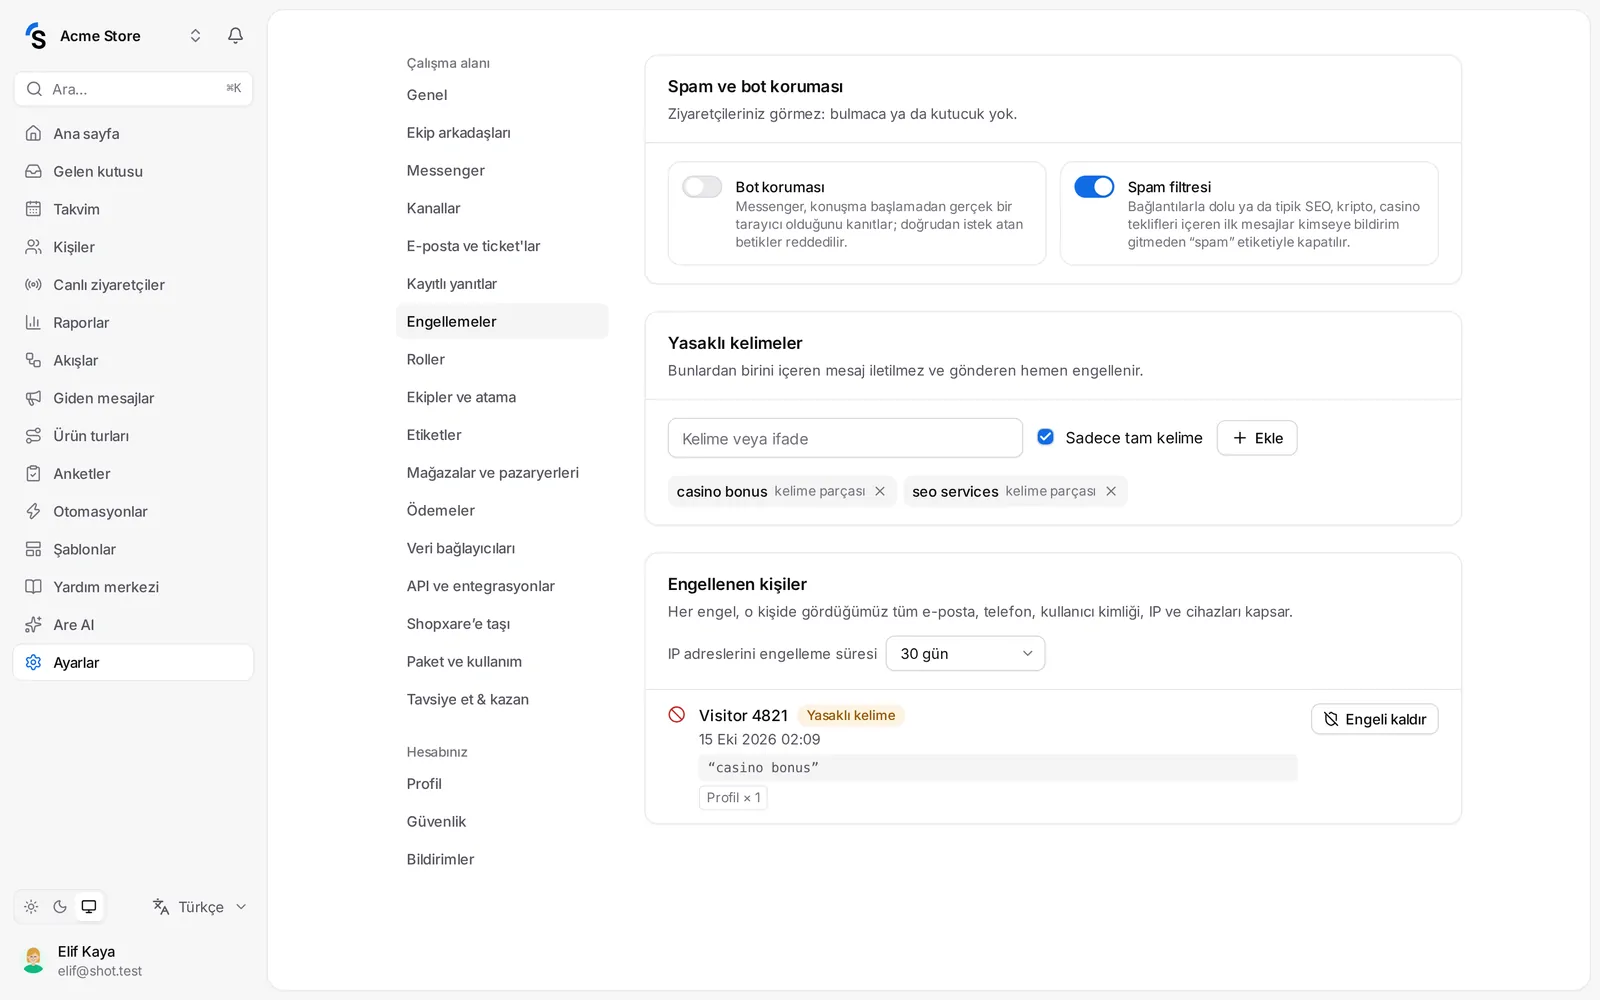Screen dimensions: 1600x1000
Task: Click the Acme Store logo icon
Action: 36,36
